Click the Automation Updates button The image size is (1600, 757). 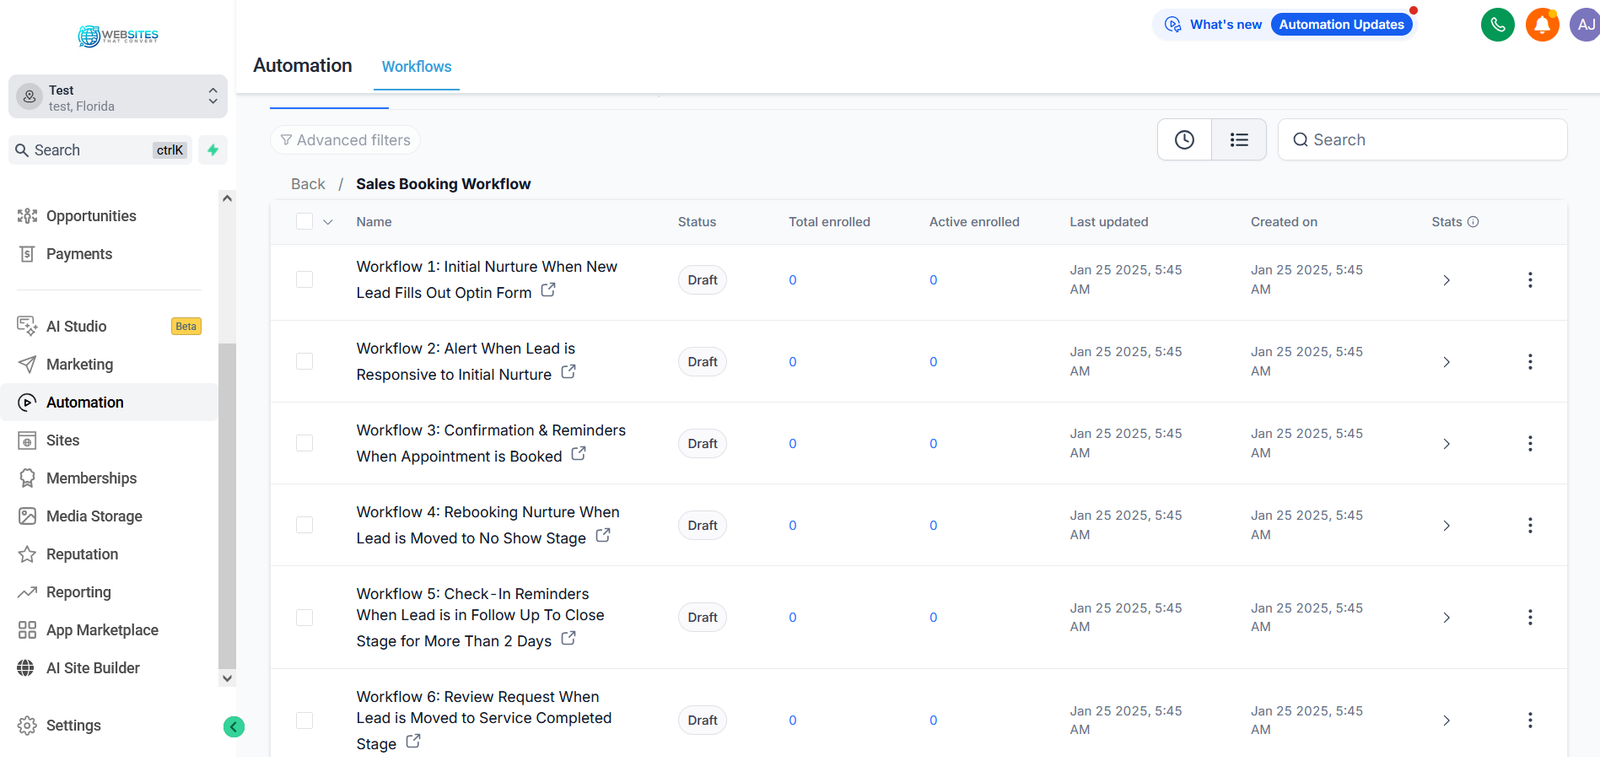(x=1341, y=25)
